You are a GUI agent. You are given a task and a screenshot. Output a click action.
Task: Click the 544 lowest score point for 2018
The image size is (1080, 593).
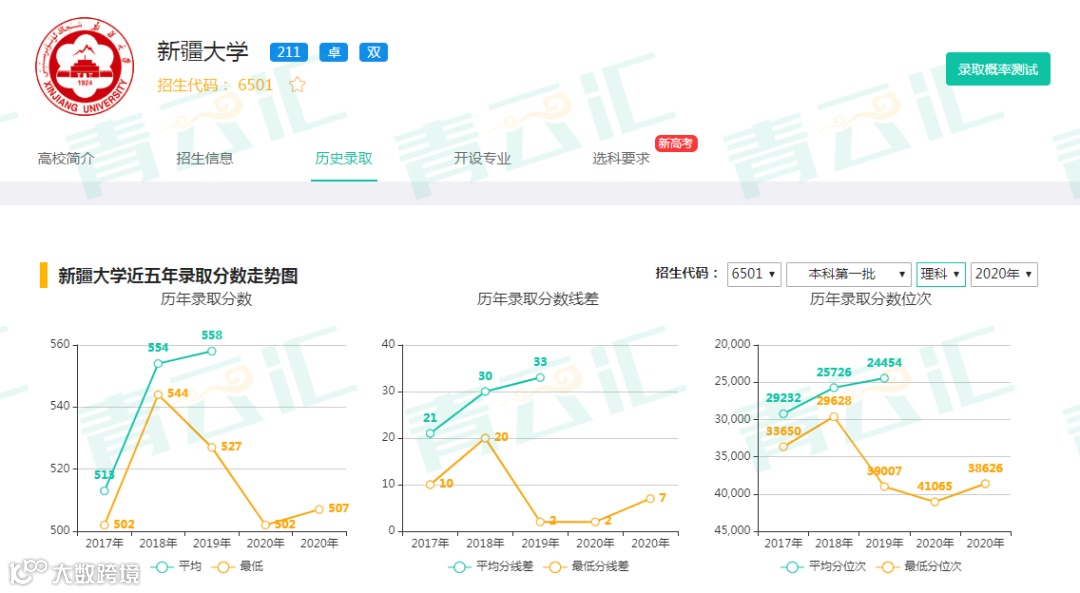coord(158,395)
